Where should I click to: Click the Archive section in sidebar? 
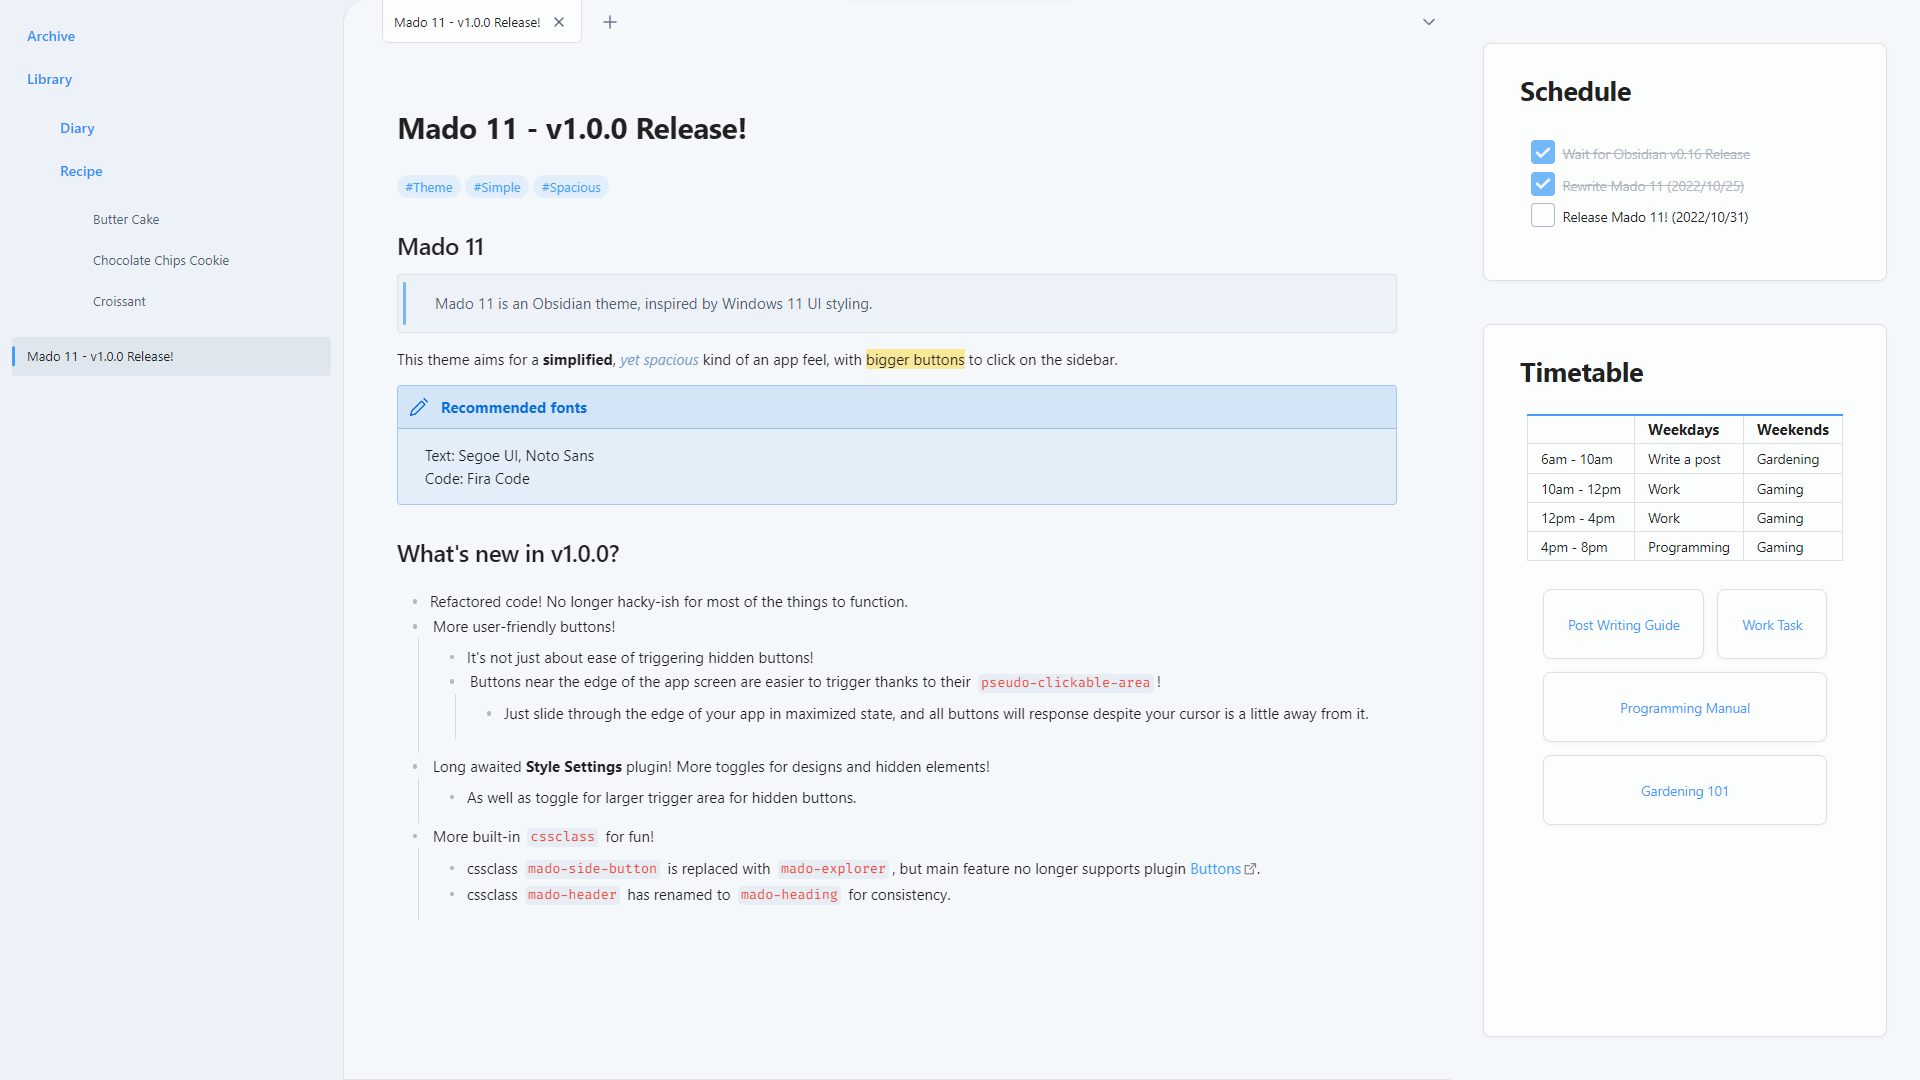[x=50, y=36]
